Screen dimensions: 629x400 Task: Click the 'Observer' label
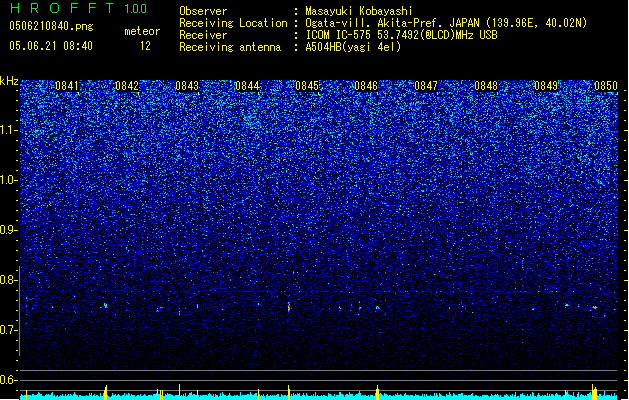tap(203, 11)
